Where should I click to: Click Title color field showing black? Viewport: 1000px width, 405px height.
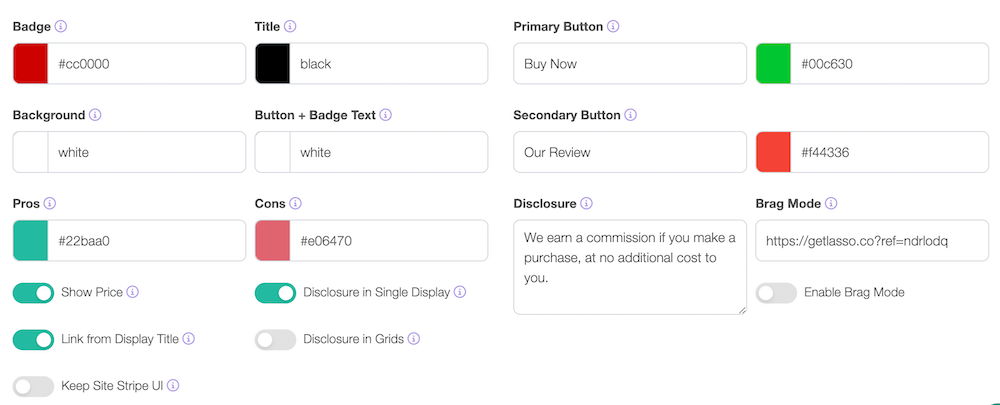tap(389, 64)
